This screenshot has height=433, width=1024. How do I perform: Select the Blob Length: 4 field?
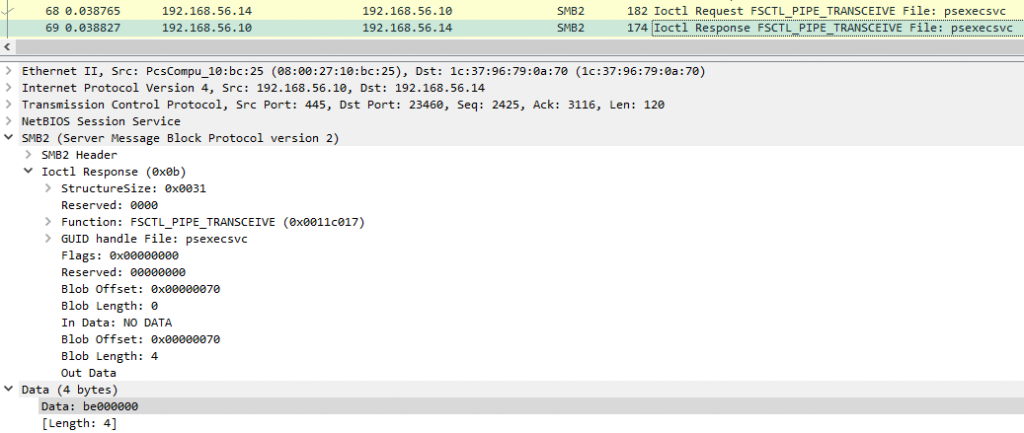pos(109,356)
